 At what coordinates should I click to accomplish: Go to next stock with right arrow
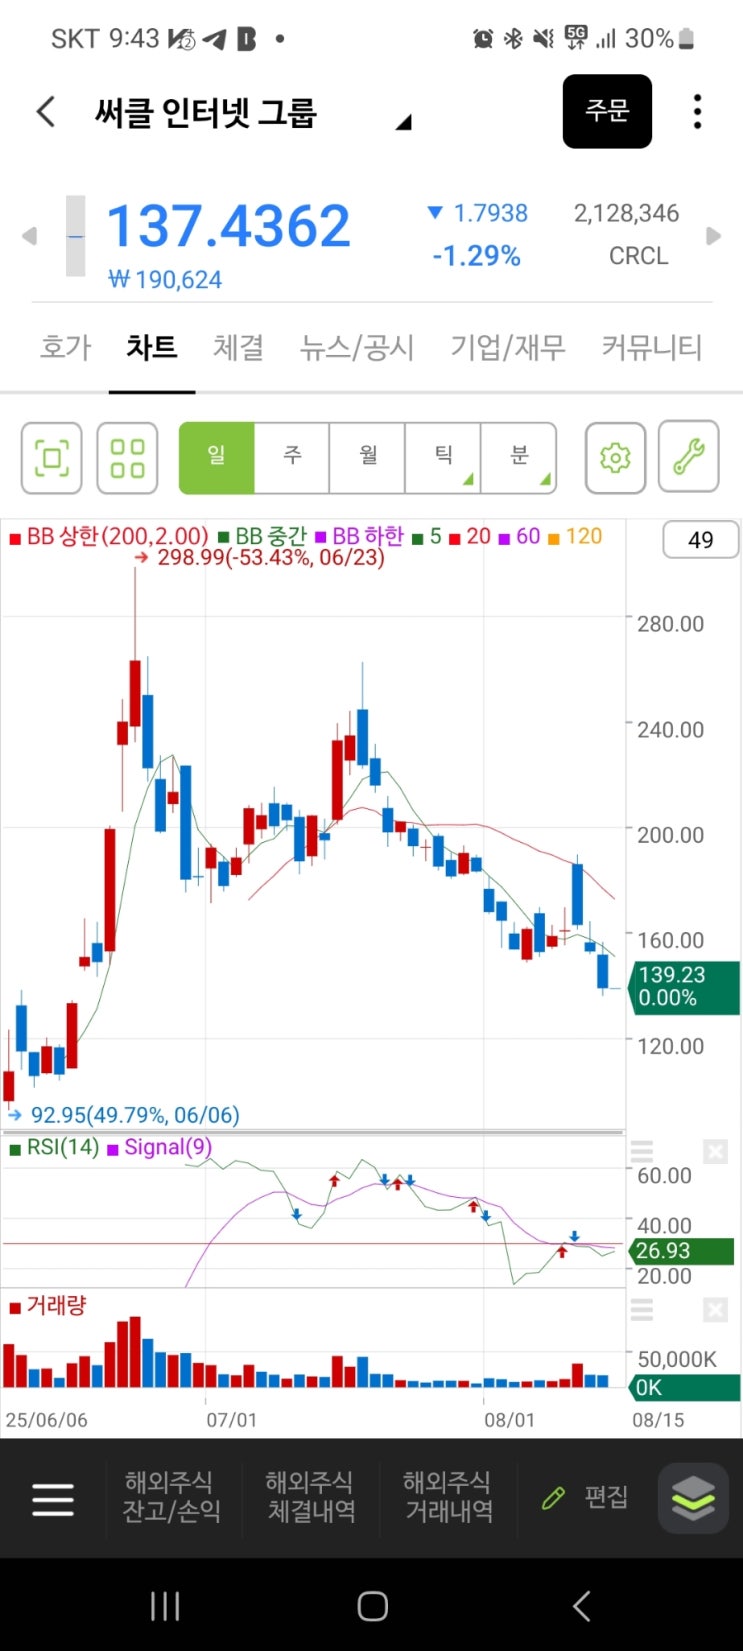713,236
